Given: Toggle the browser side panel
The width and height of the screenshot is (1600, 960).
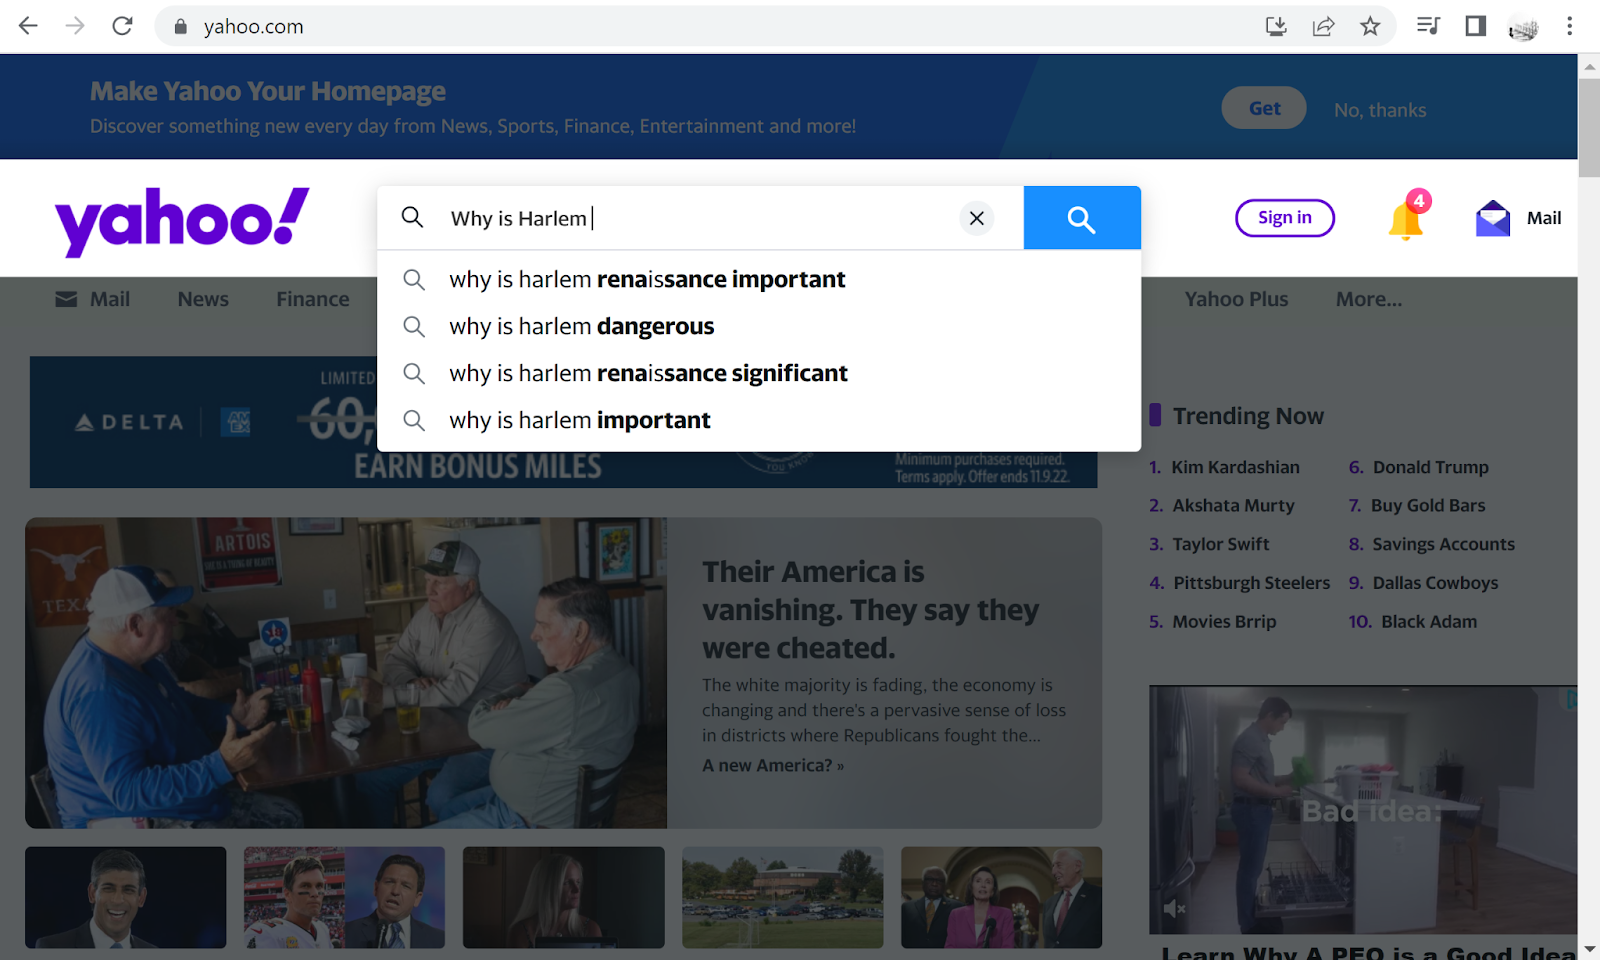Looking at the screenshot, I should (x=1475, y=26).
